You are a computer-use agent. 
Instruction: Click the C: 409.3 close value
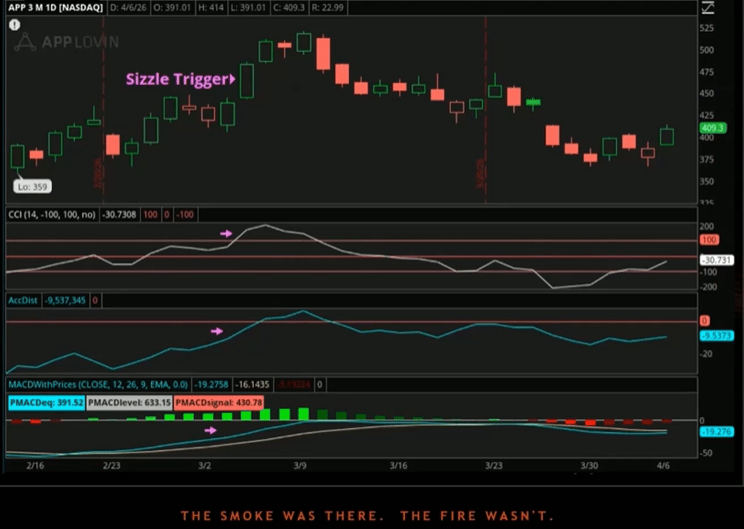pyautogui.click(x=289, y=8)
